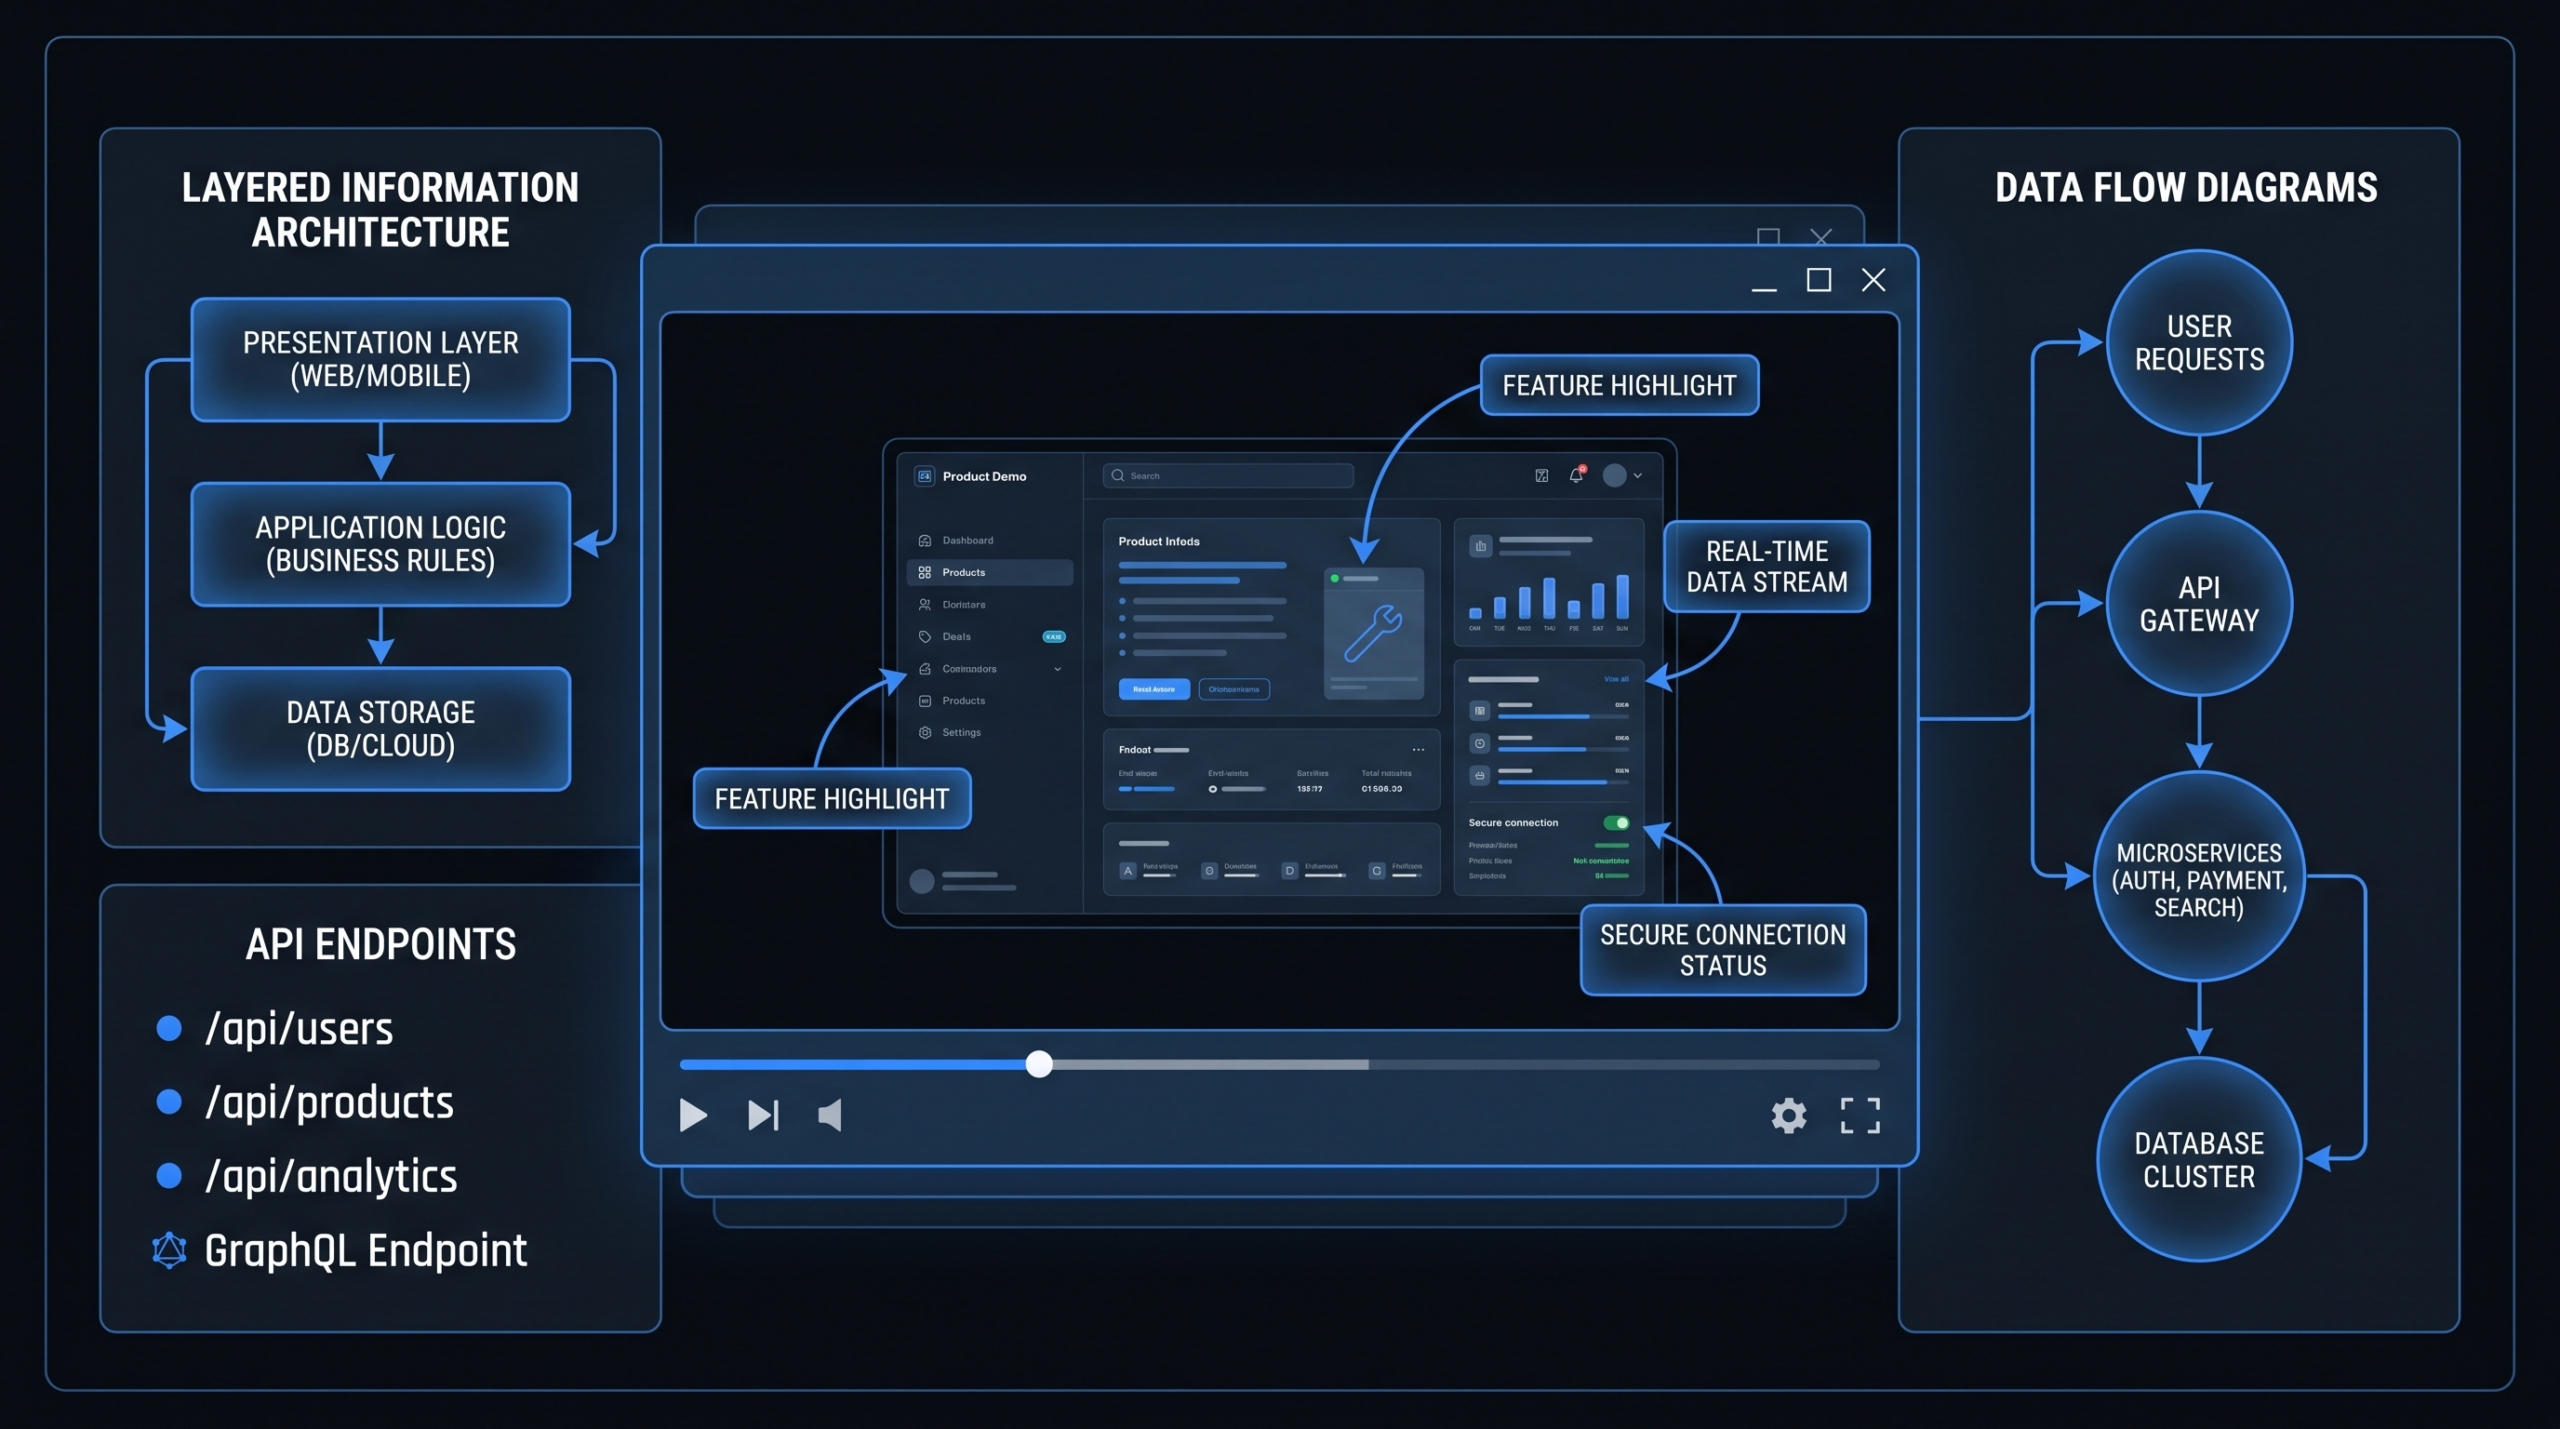The height and width of the screenshot is (1429, 2560).
Task: Open the Deals sidebar item
Action: [x=990, y=636]
